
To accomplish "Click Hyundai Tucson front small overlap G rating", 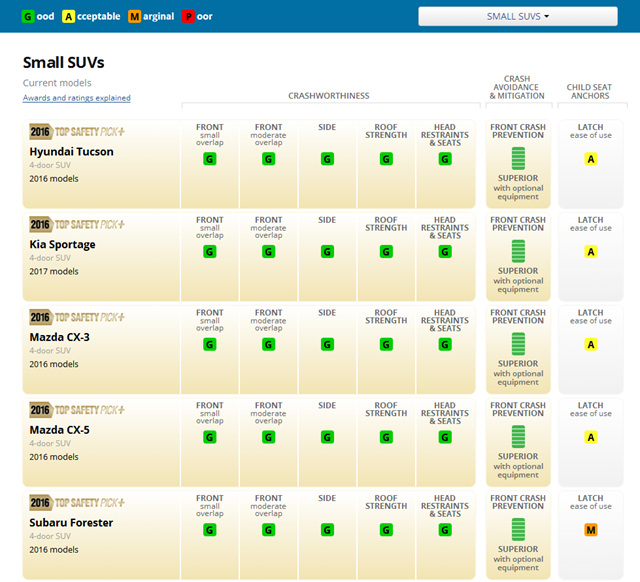I will 210,159.
